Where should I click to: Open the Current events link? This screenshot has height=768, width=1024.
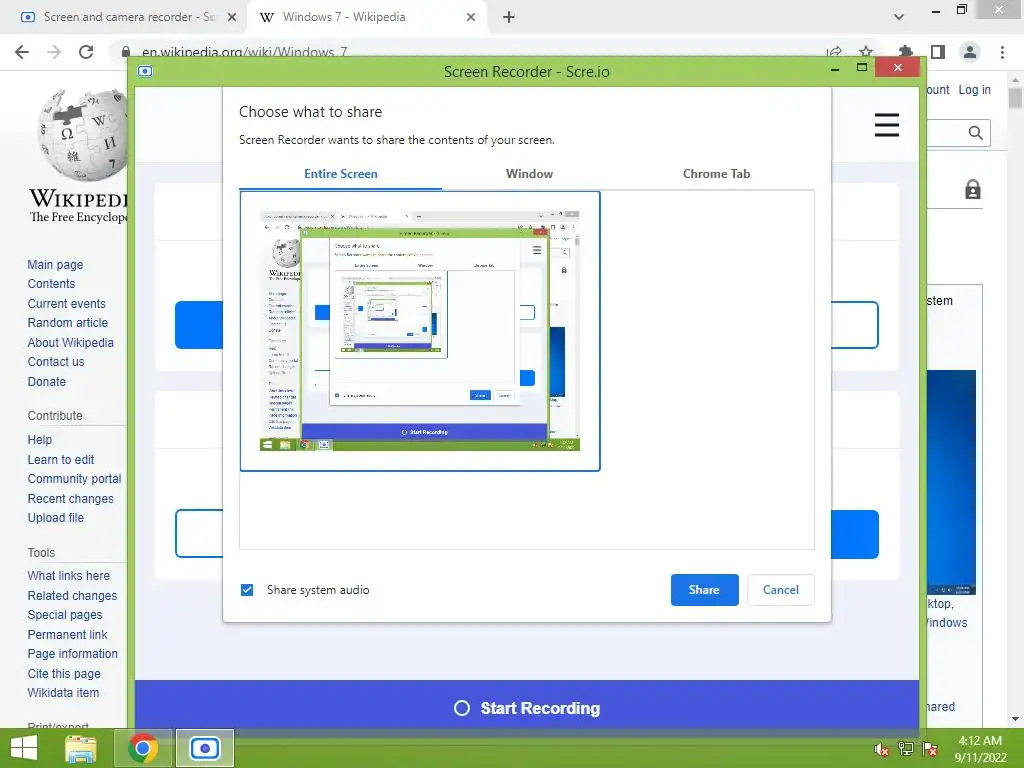click(x=66, y=304)
